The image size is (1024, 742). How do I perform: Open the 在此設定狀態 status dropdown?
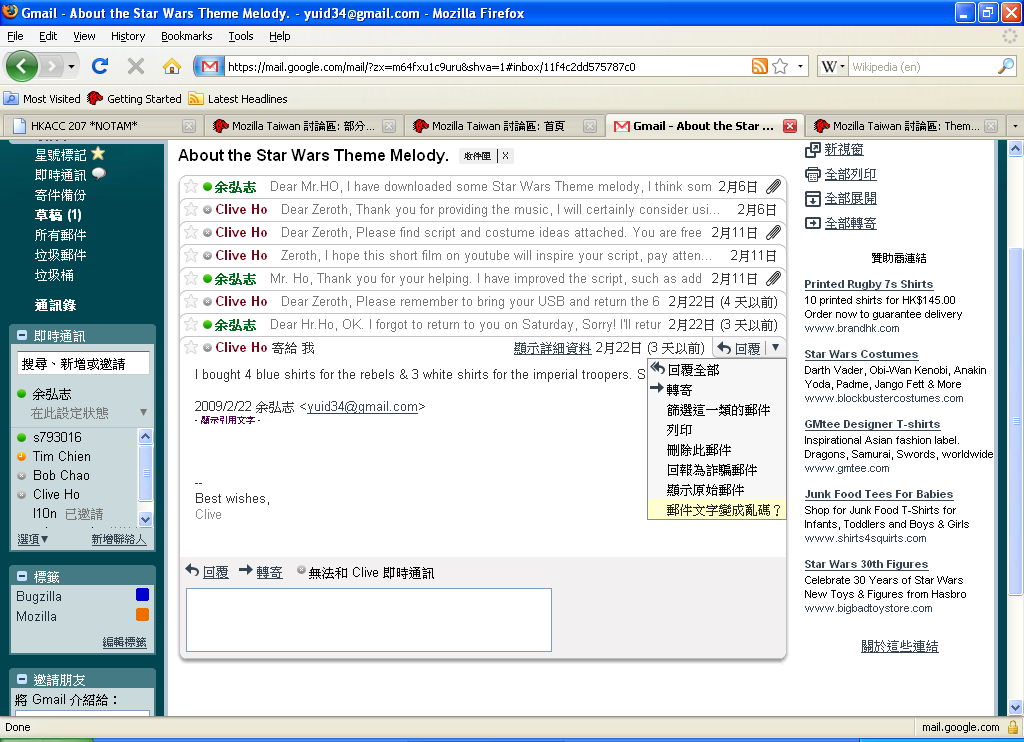[143, 413]
